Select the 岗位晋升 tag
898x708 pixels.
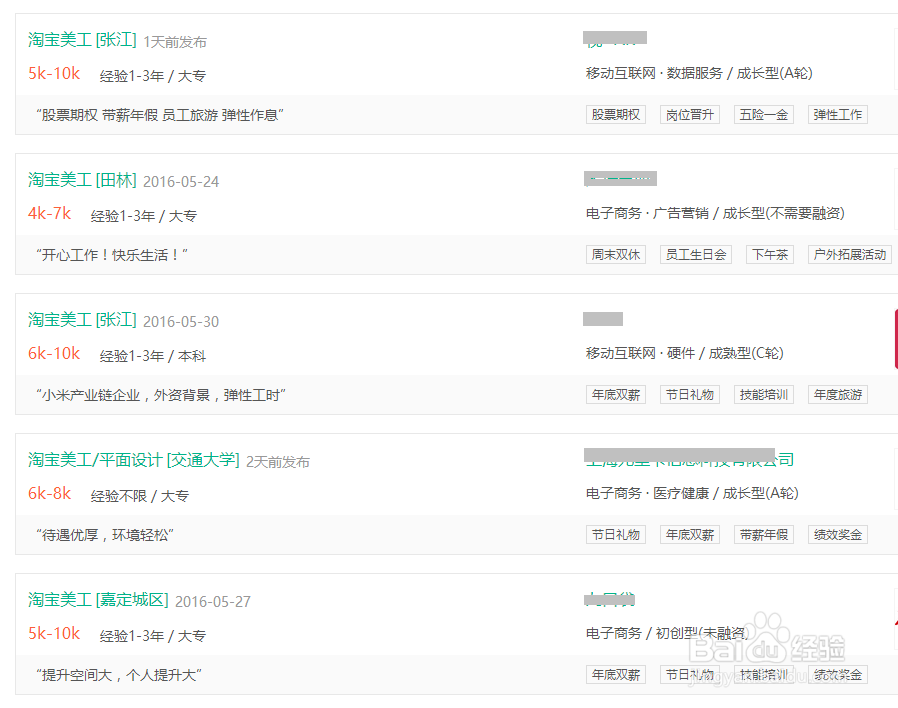(689, 114)
